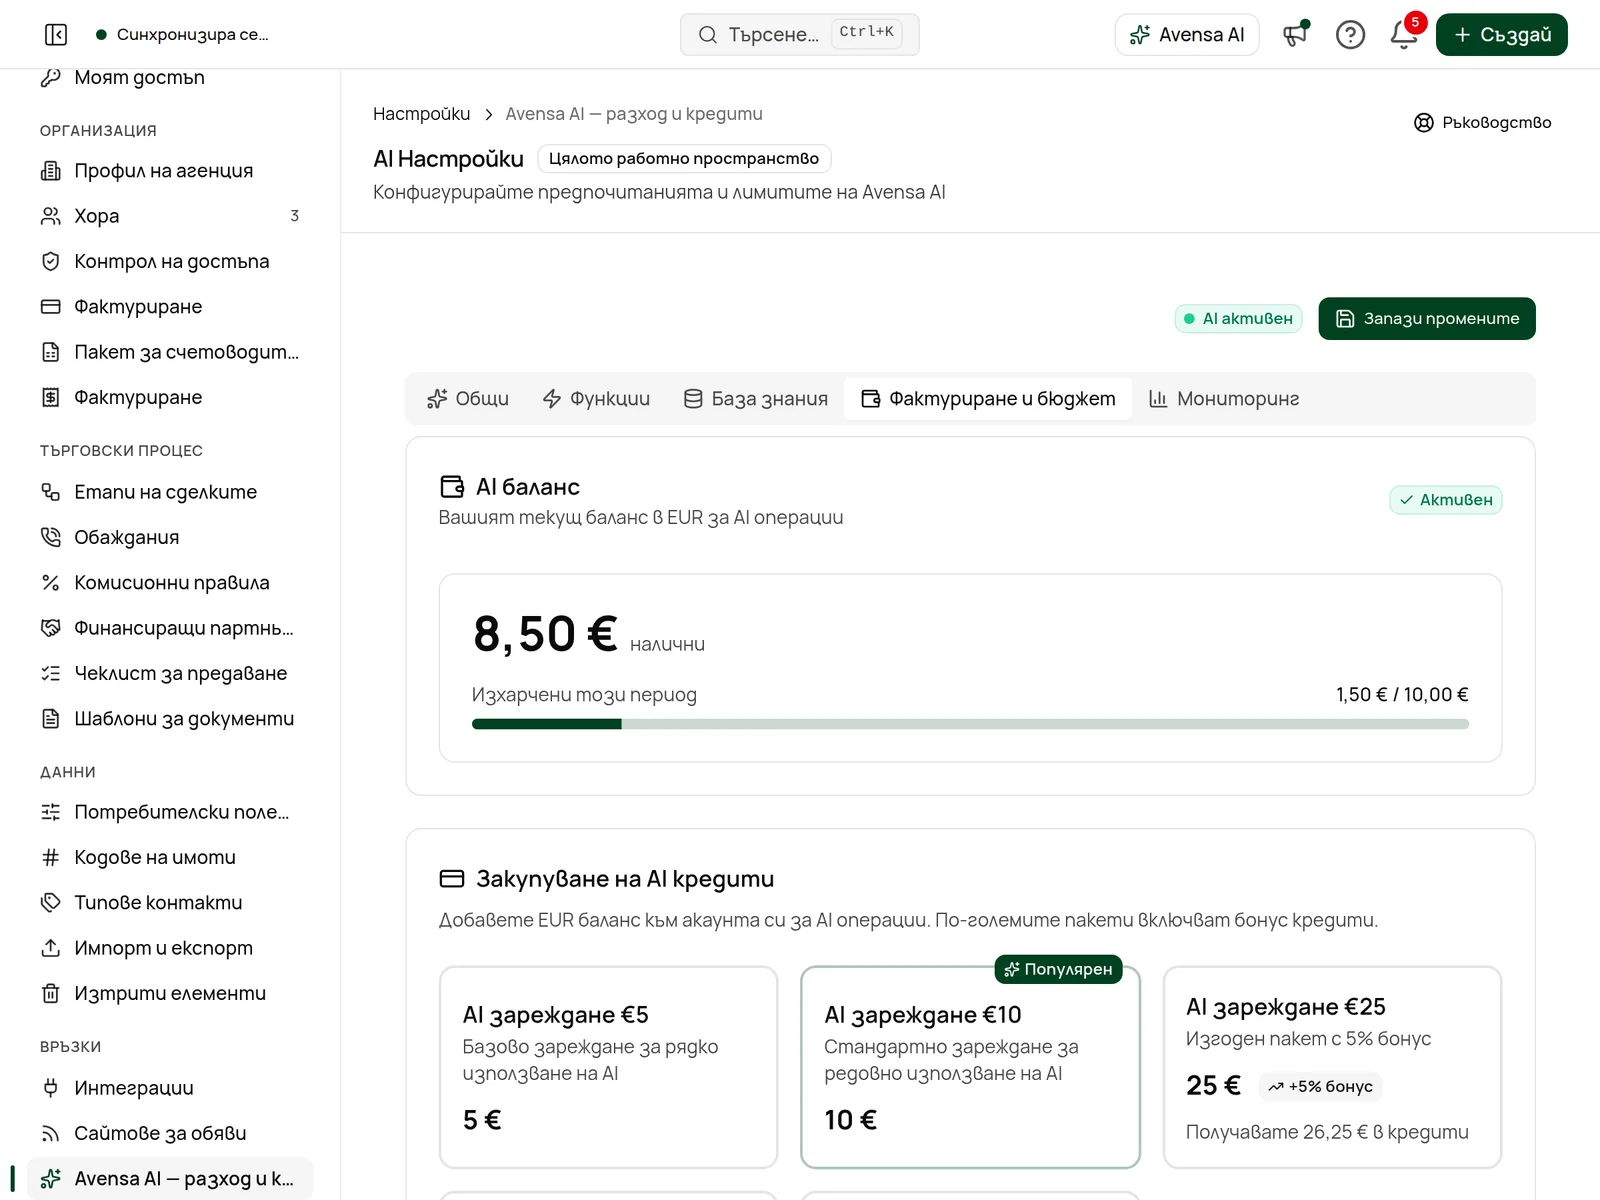Open Кодове на имоти hash item
1600x1200 pixels.
click(x=170, y=858)
